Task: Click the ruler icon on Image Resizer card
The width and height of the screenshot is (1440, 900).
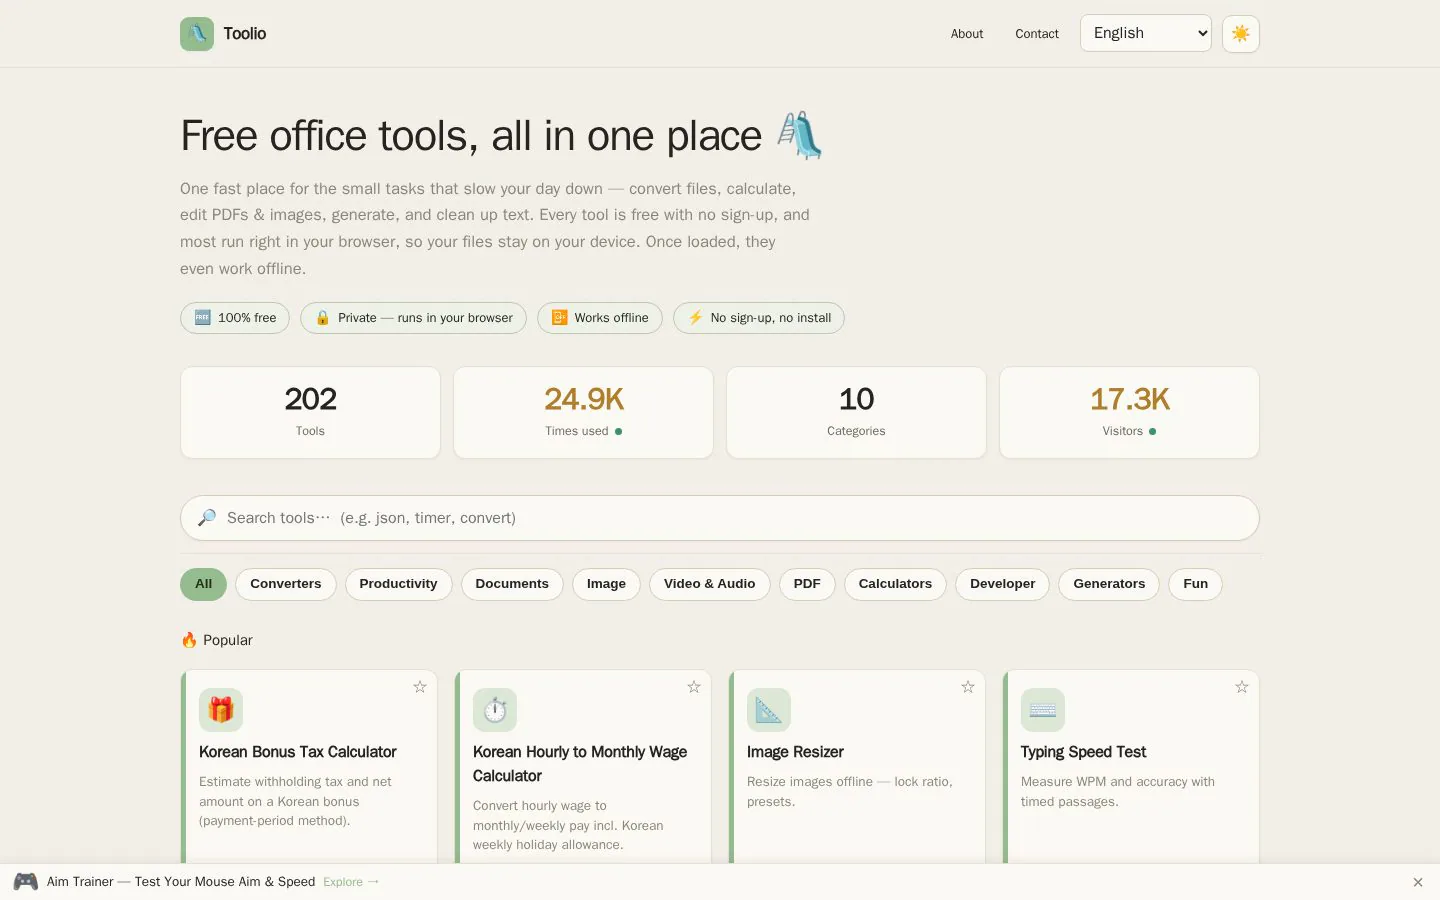Action: (769, 710)
